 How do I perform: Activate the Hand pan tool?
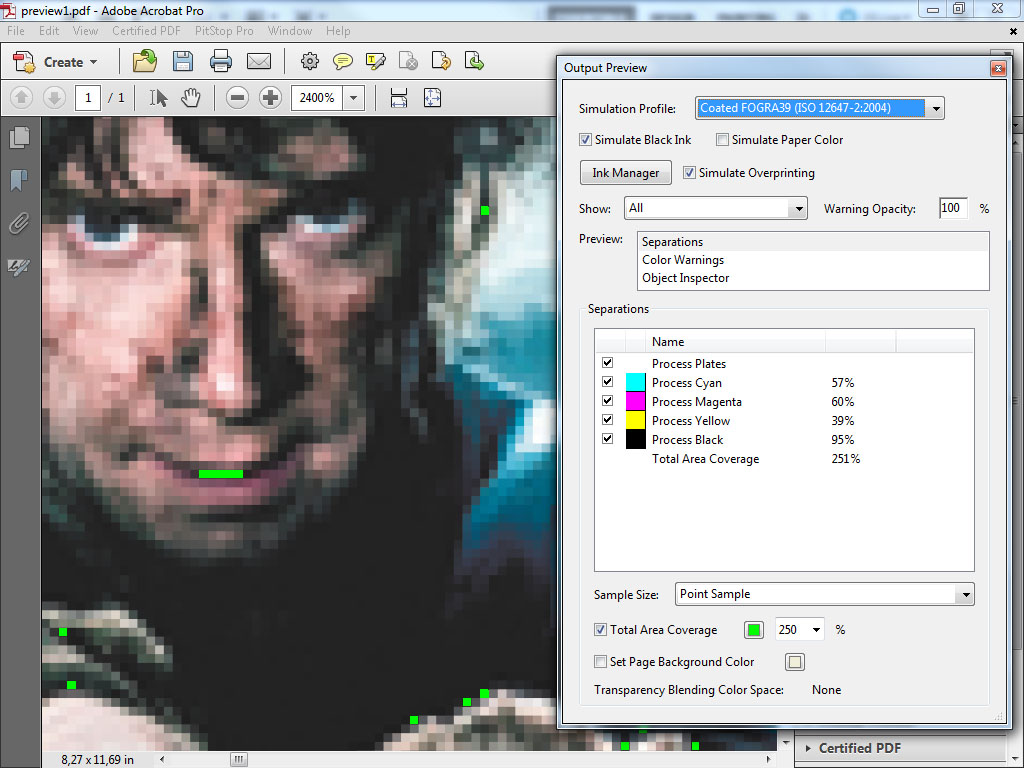point(191,98)
